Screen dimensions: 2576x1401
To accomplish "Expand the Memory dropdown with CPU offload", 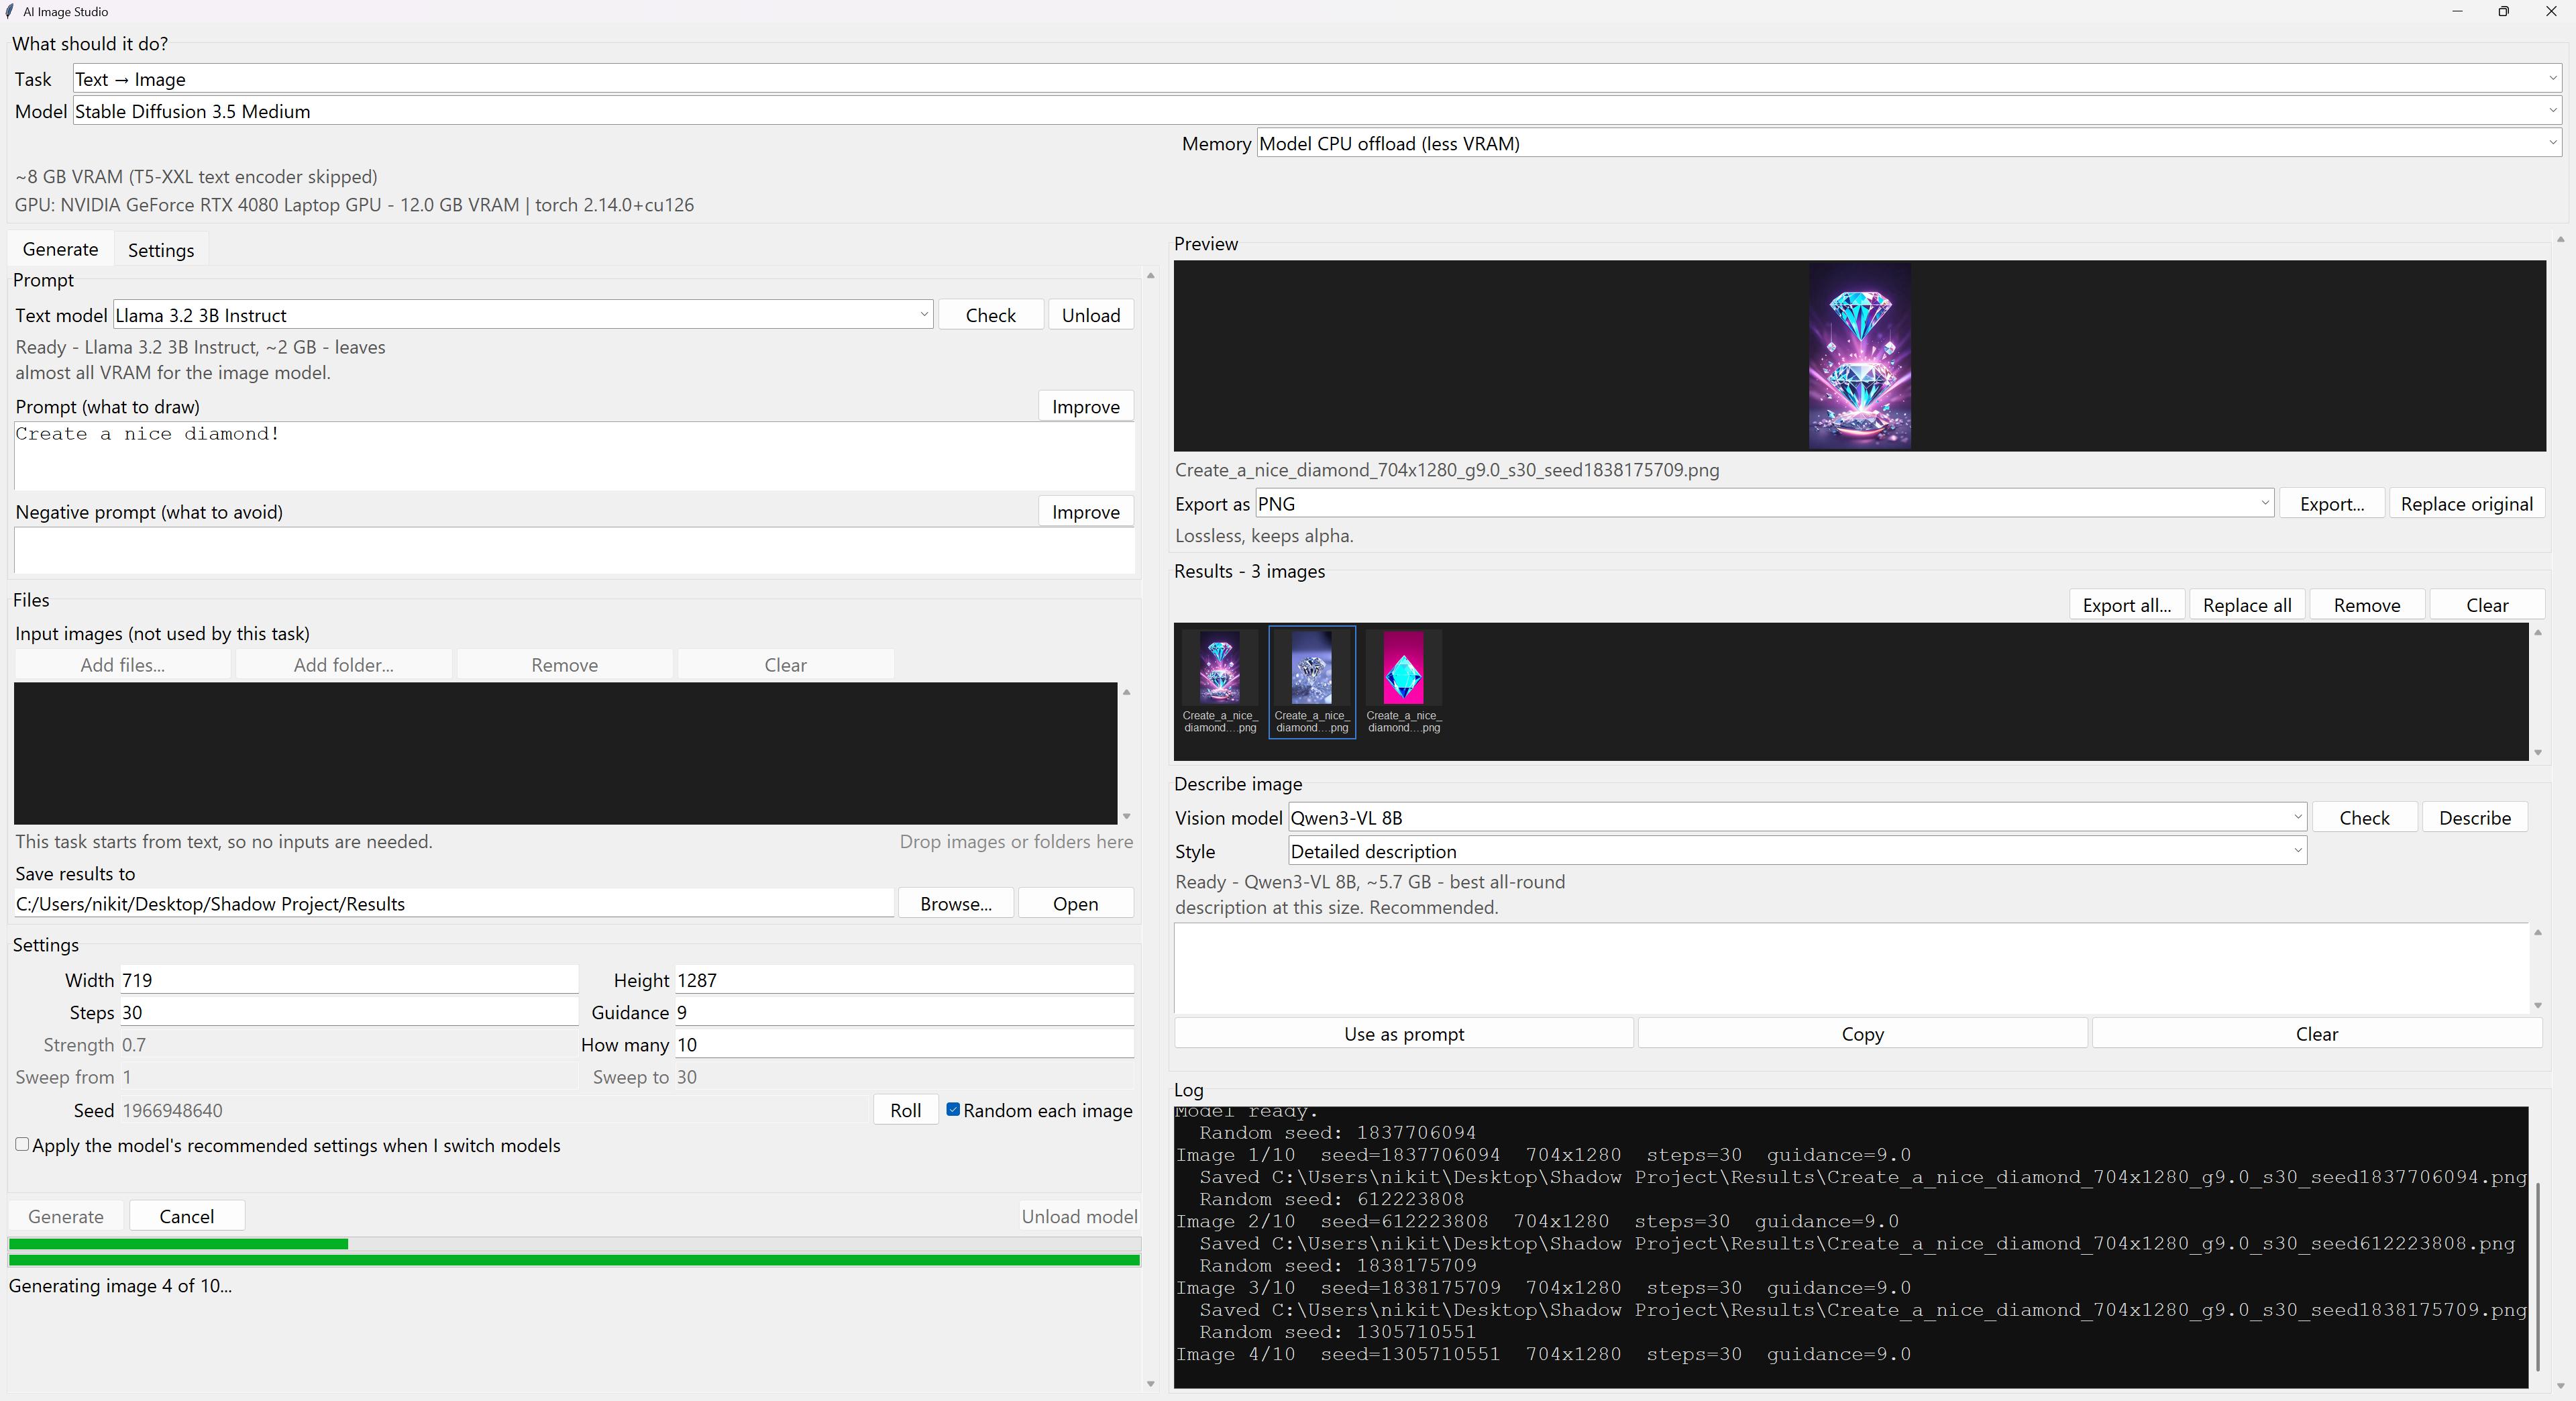I will (1908, 143).
